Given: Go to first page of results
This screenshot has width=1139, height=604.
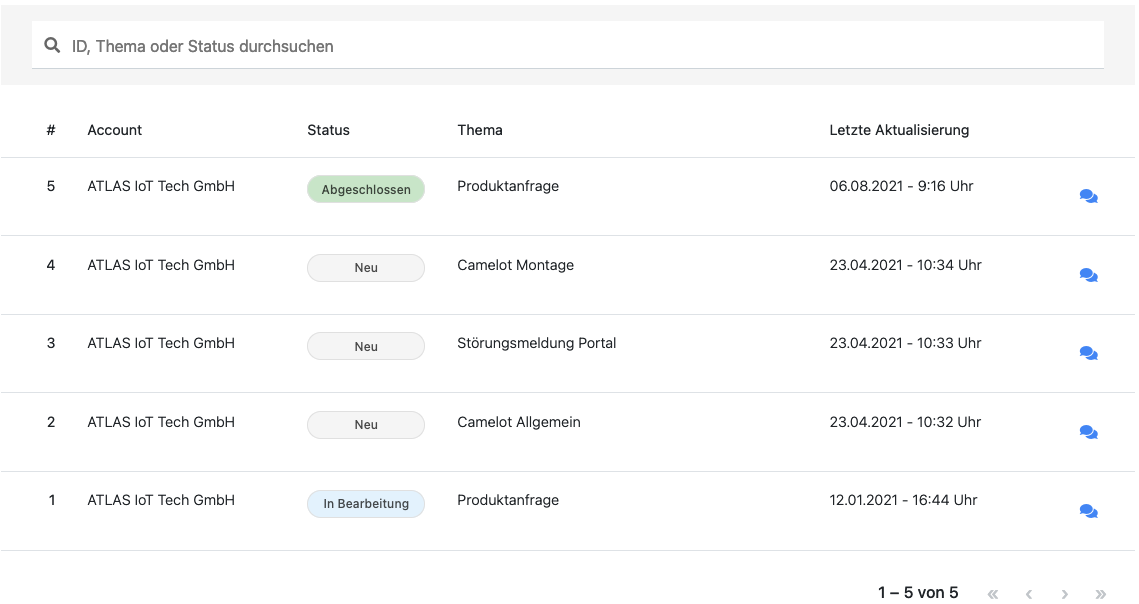Looking at the screenshot, I should (993, 594).
